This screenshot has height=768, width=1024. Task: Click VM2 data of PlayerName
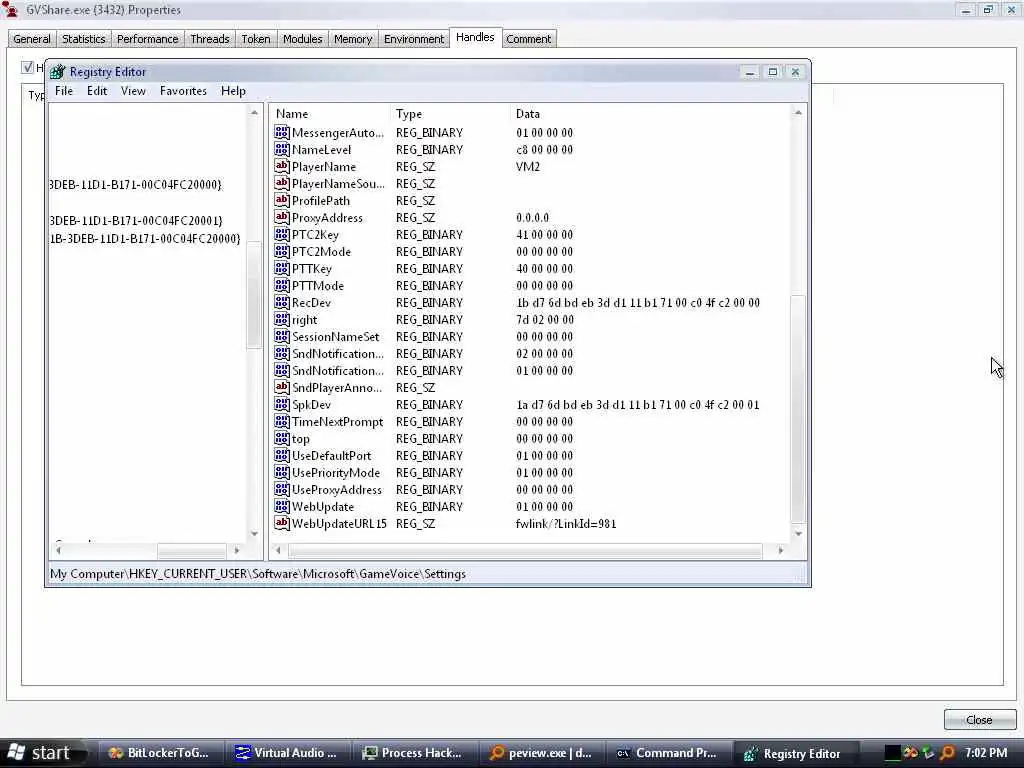528,167
